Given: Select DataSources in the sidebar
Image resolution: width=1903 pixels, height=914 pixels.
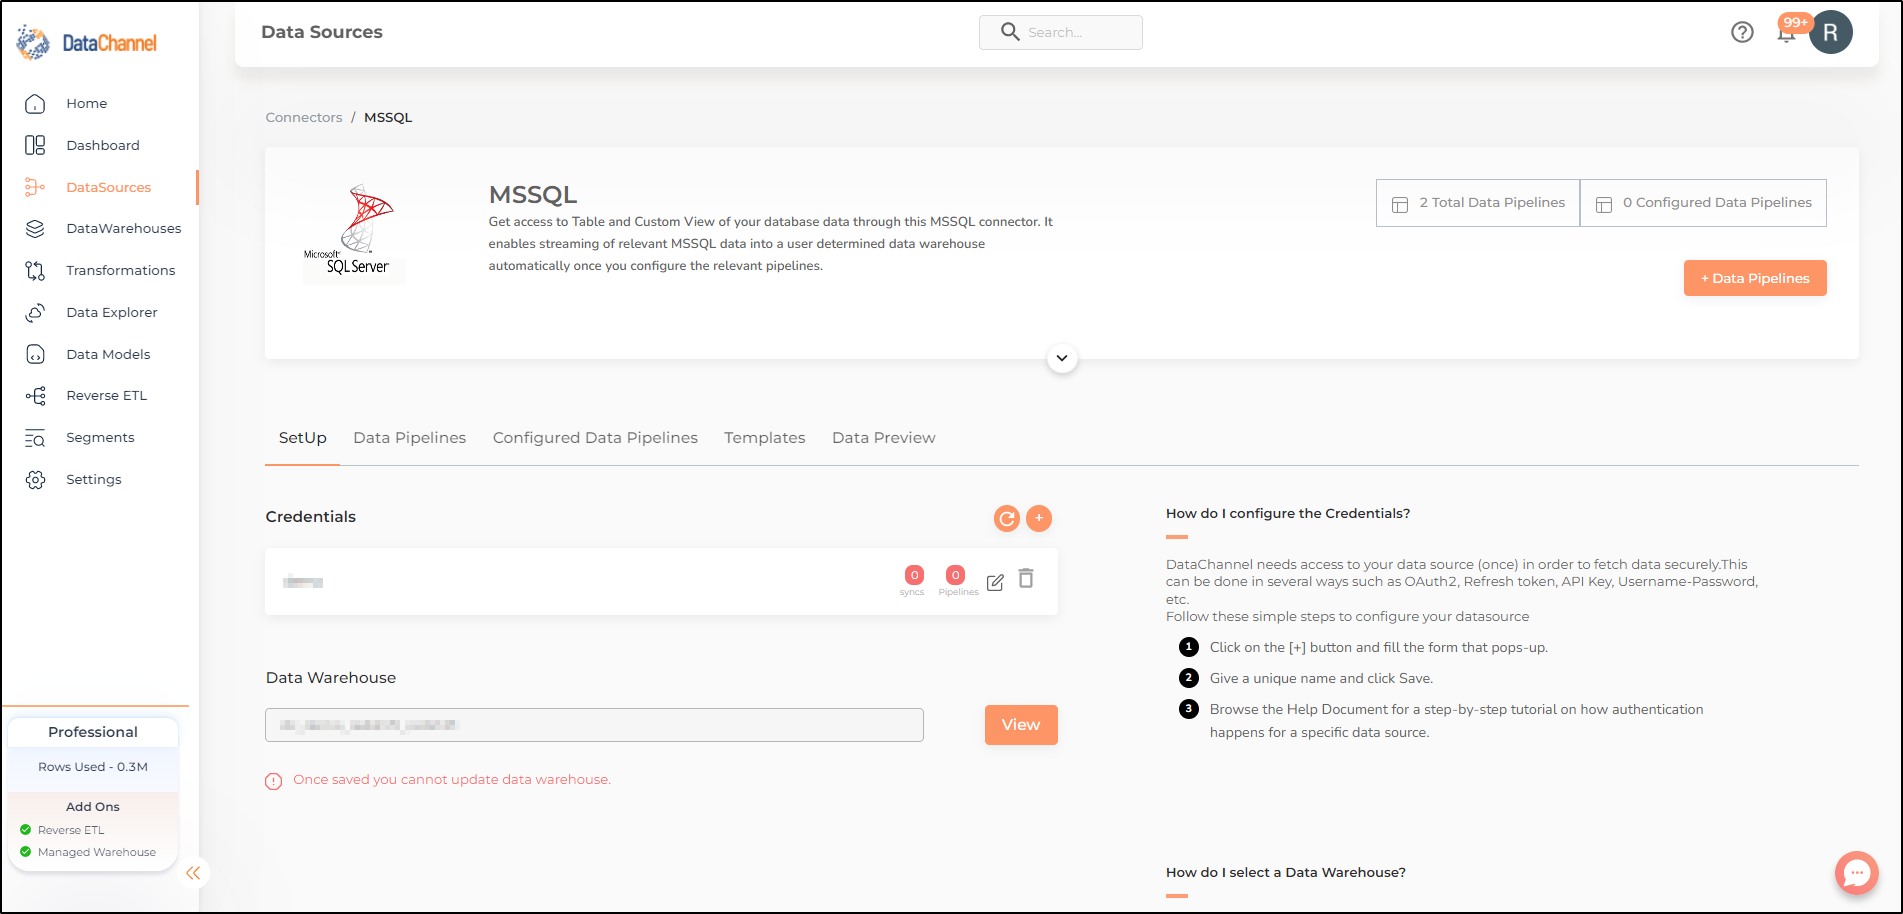Looking at the screenshot, I should coord(109,187).
